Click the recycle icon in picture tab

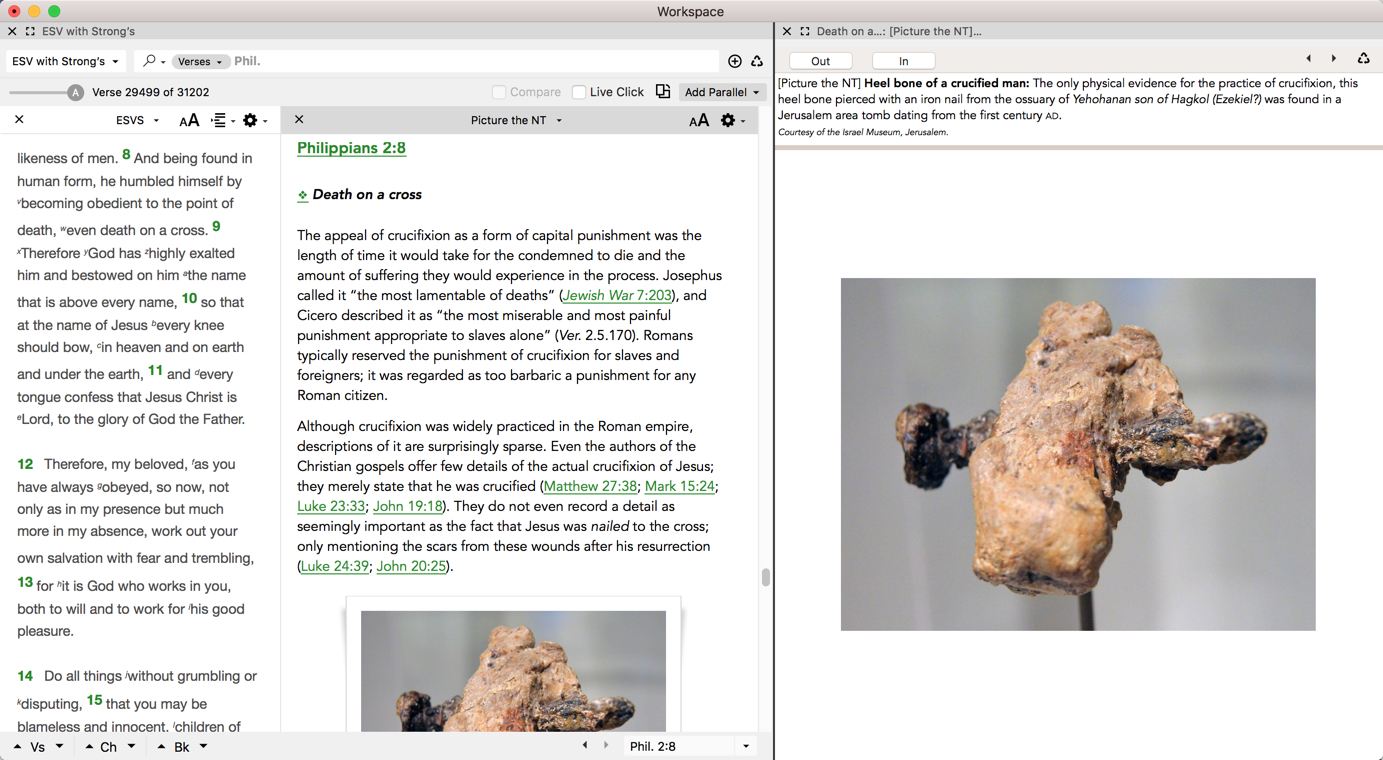coord(1363,59)
